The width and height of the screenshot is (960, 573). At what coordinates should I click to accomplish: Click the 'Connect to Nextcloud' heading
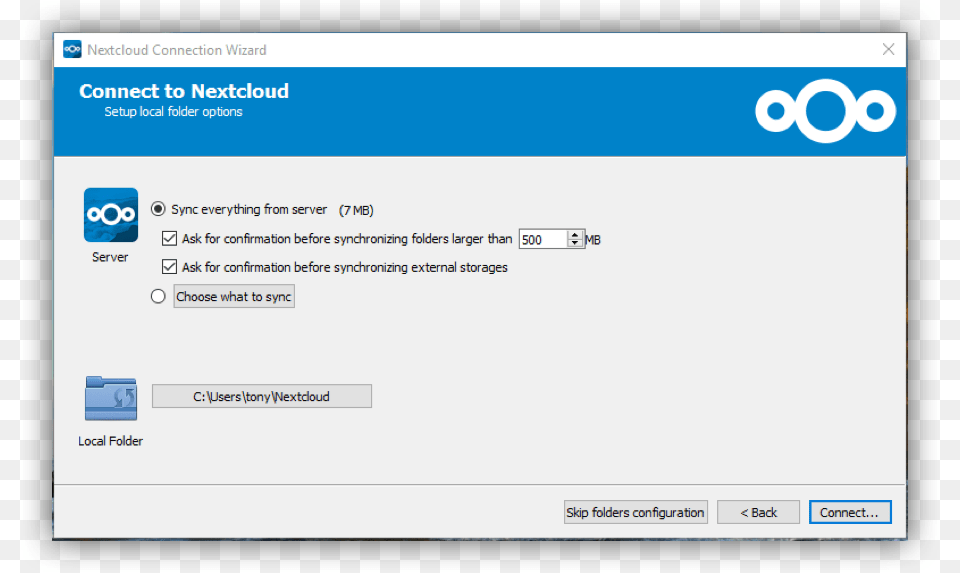pyautogui.click(x=184, y=91)
